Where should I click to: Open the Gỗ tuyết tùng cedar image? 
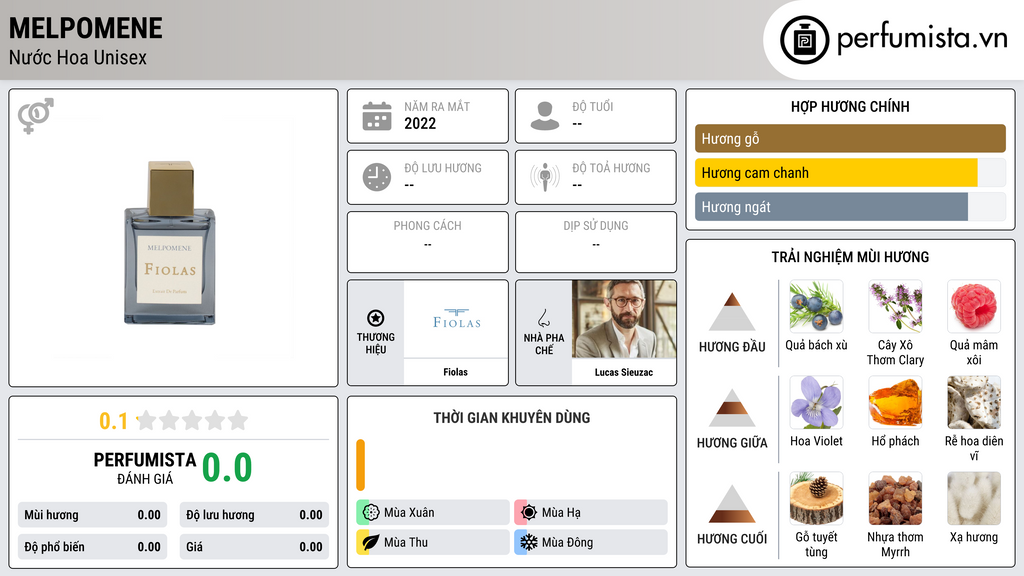tap(816, 498)
